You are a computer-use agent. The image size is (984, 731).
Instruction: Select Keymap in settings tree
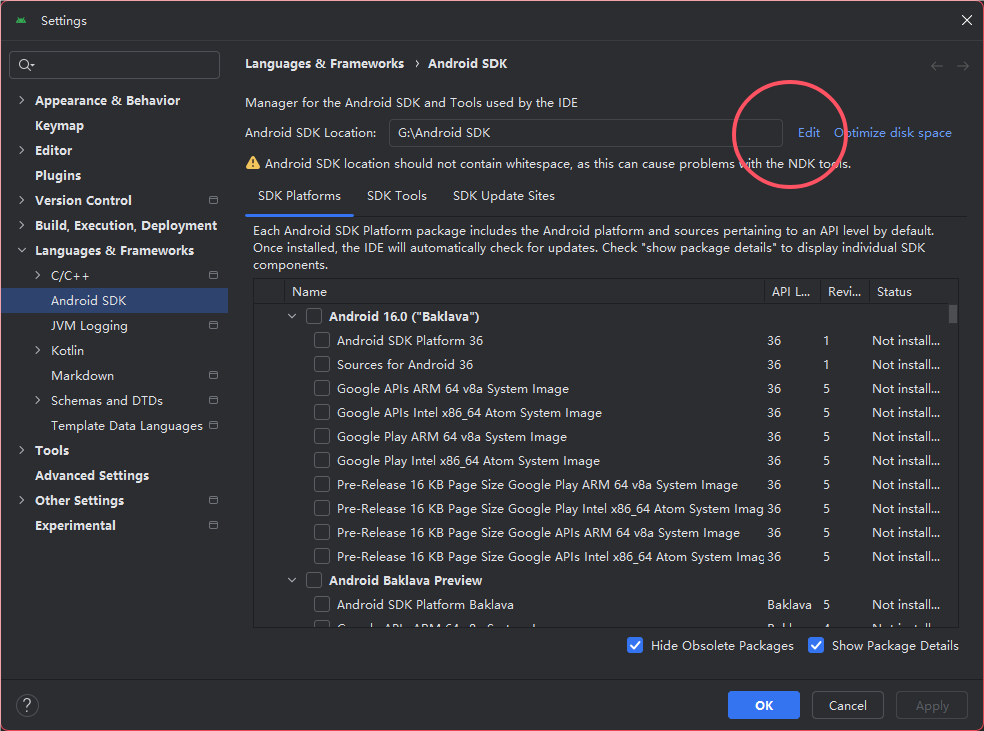tap(59, 125)
